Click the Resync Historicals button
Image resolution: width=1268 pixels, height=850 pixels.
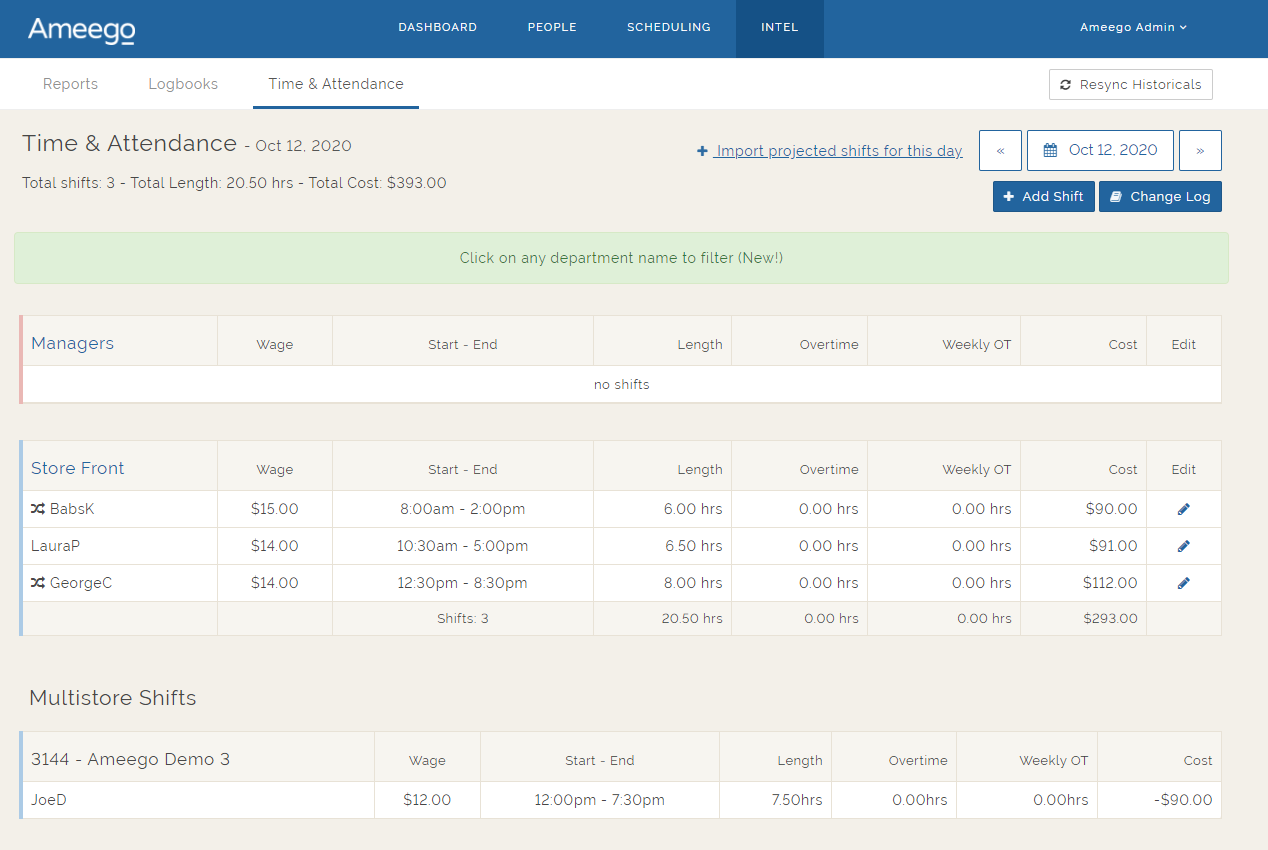tap(1130, 85)
